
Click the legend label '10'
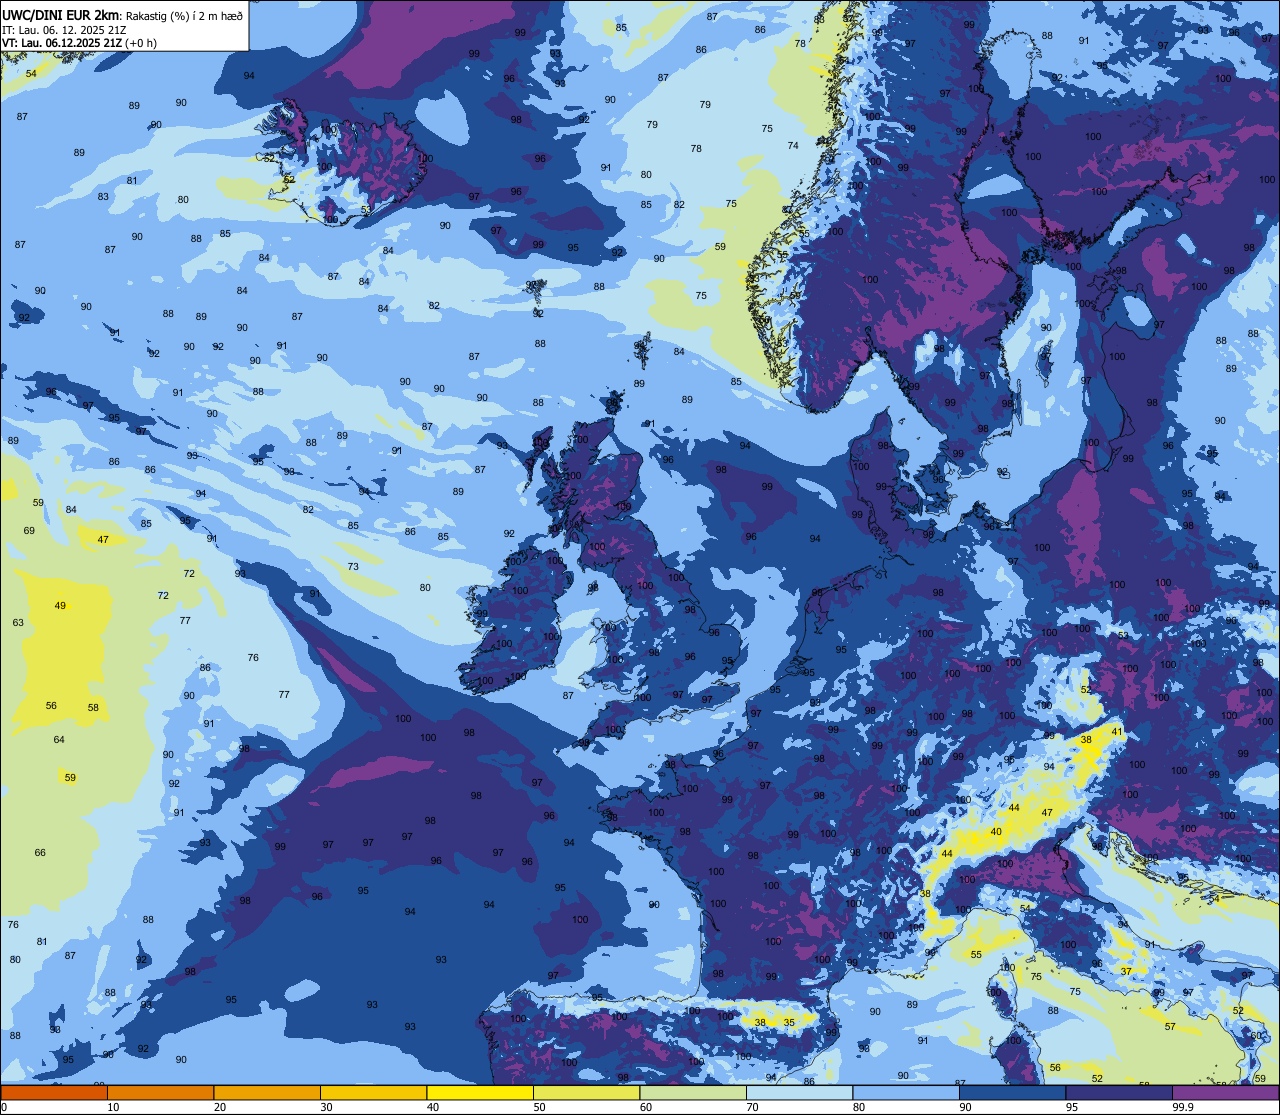[x=113, y=1107]
